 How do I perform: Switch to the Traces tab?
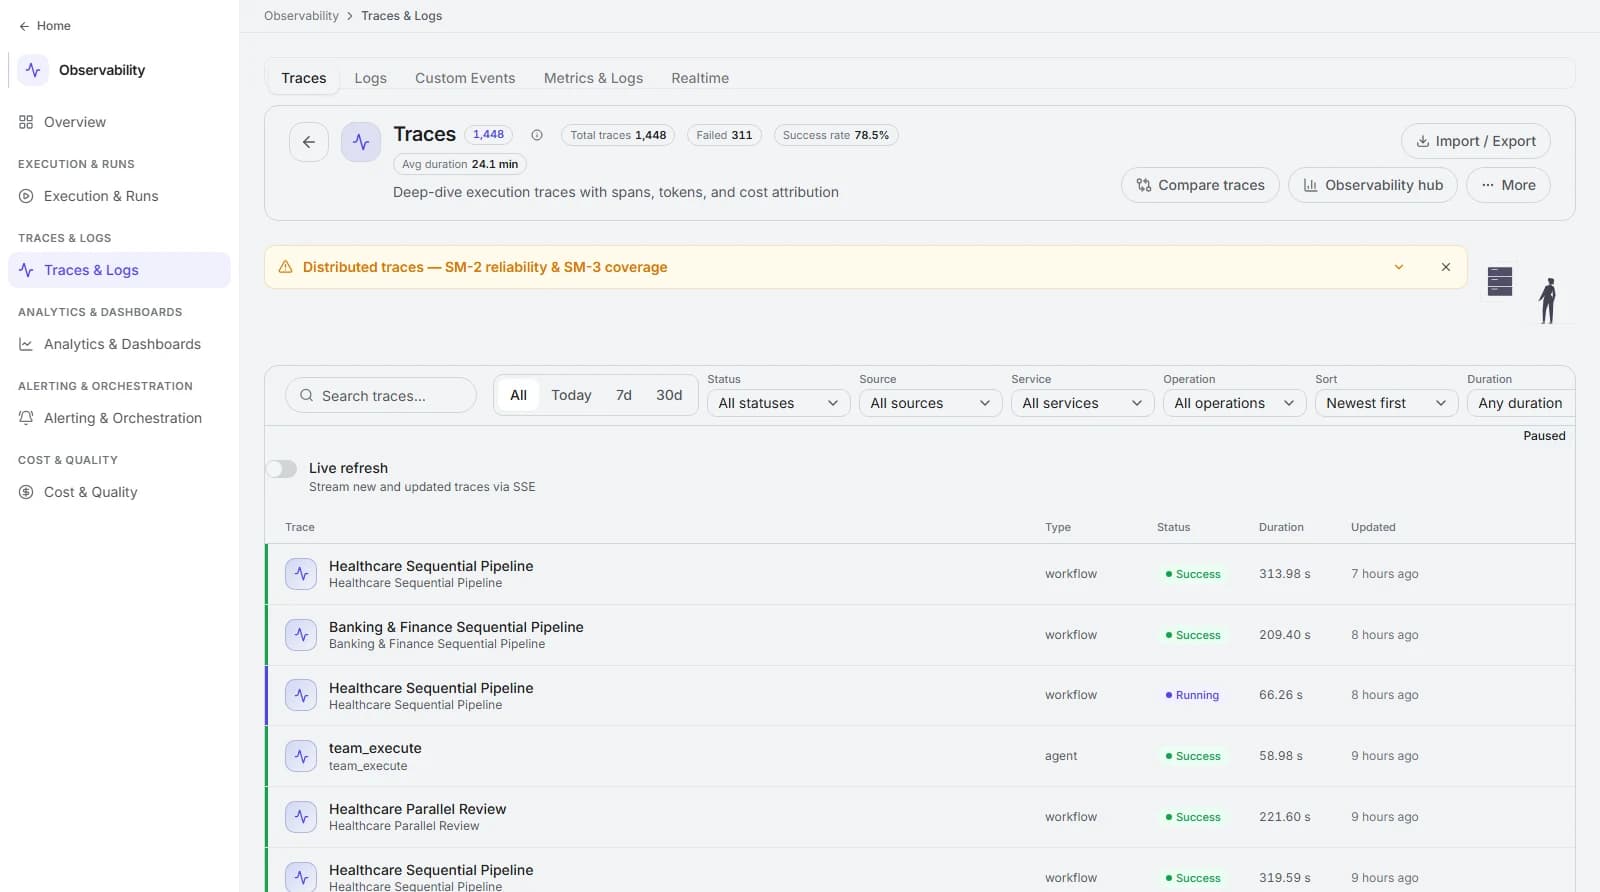(304, 78)
